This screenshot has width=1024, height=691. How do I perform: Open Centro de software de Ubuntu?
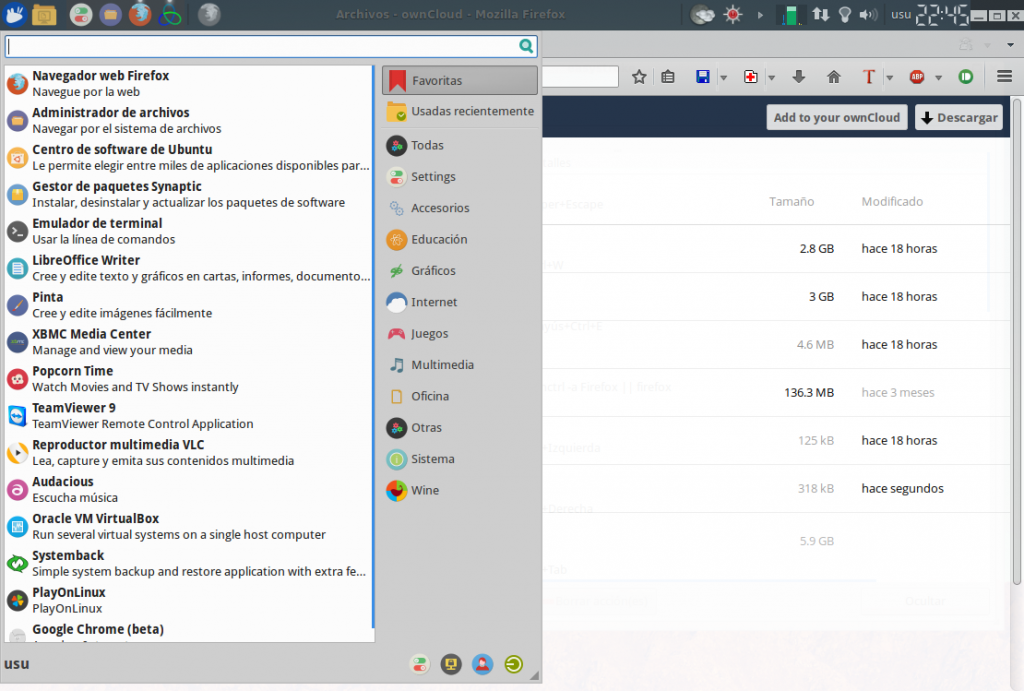[x=189, y=157]
